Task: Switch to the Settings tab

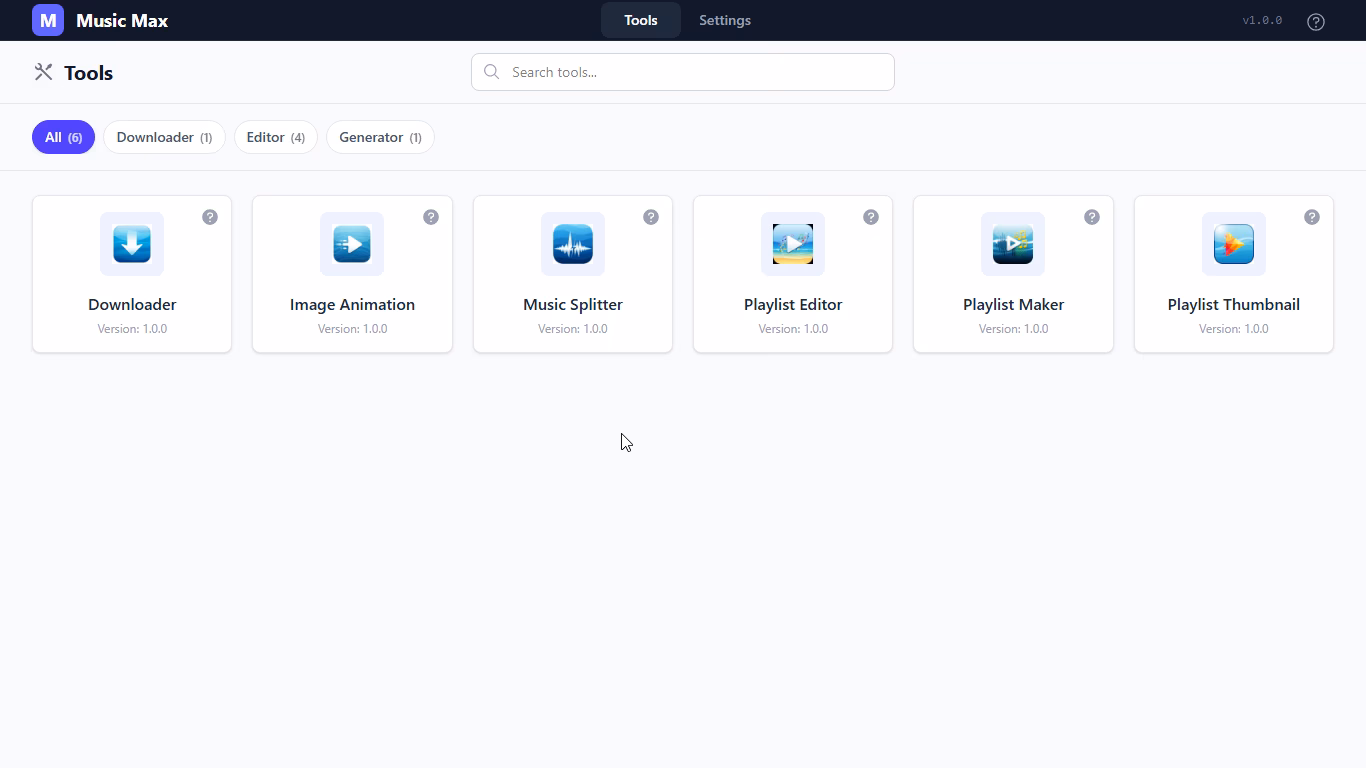Action: [725, 20]
